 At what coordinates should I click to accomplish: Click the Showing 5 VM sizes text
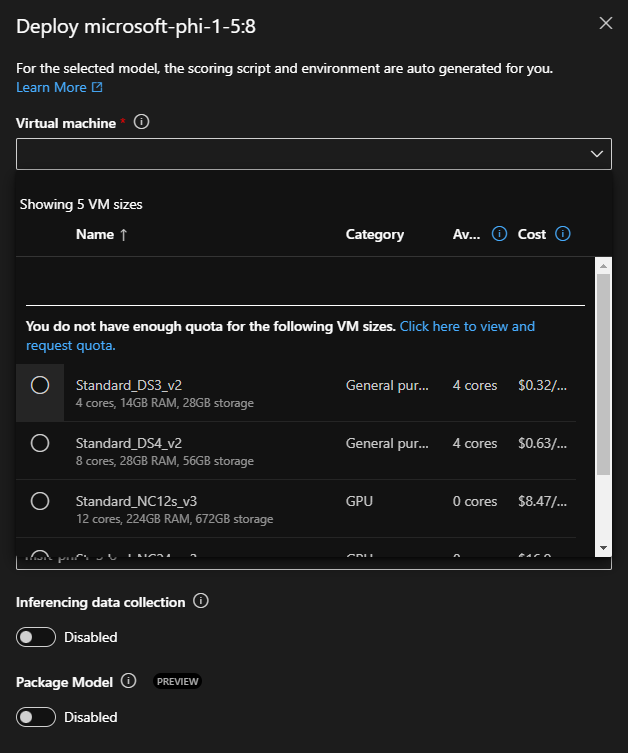(x=81, y=205)
